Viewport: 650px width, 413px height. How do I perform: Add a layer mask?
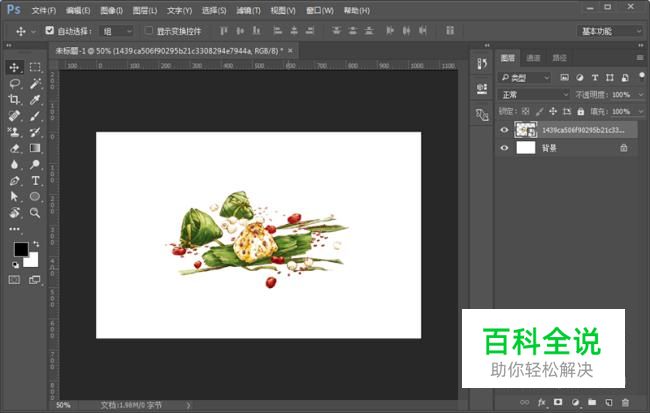coord(558,402)
